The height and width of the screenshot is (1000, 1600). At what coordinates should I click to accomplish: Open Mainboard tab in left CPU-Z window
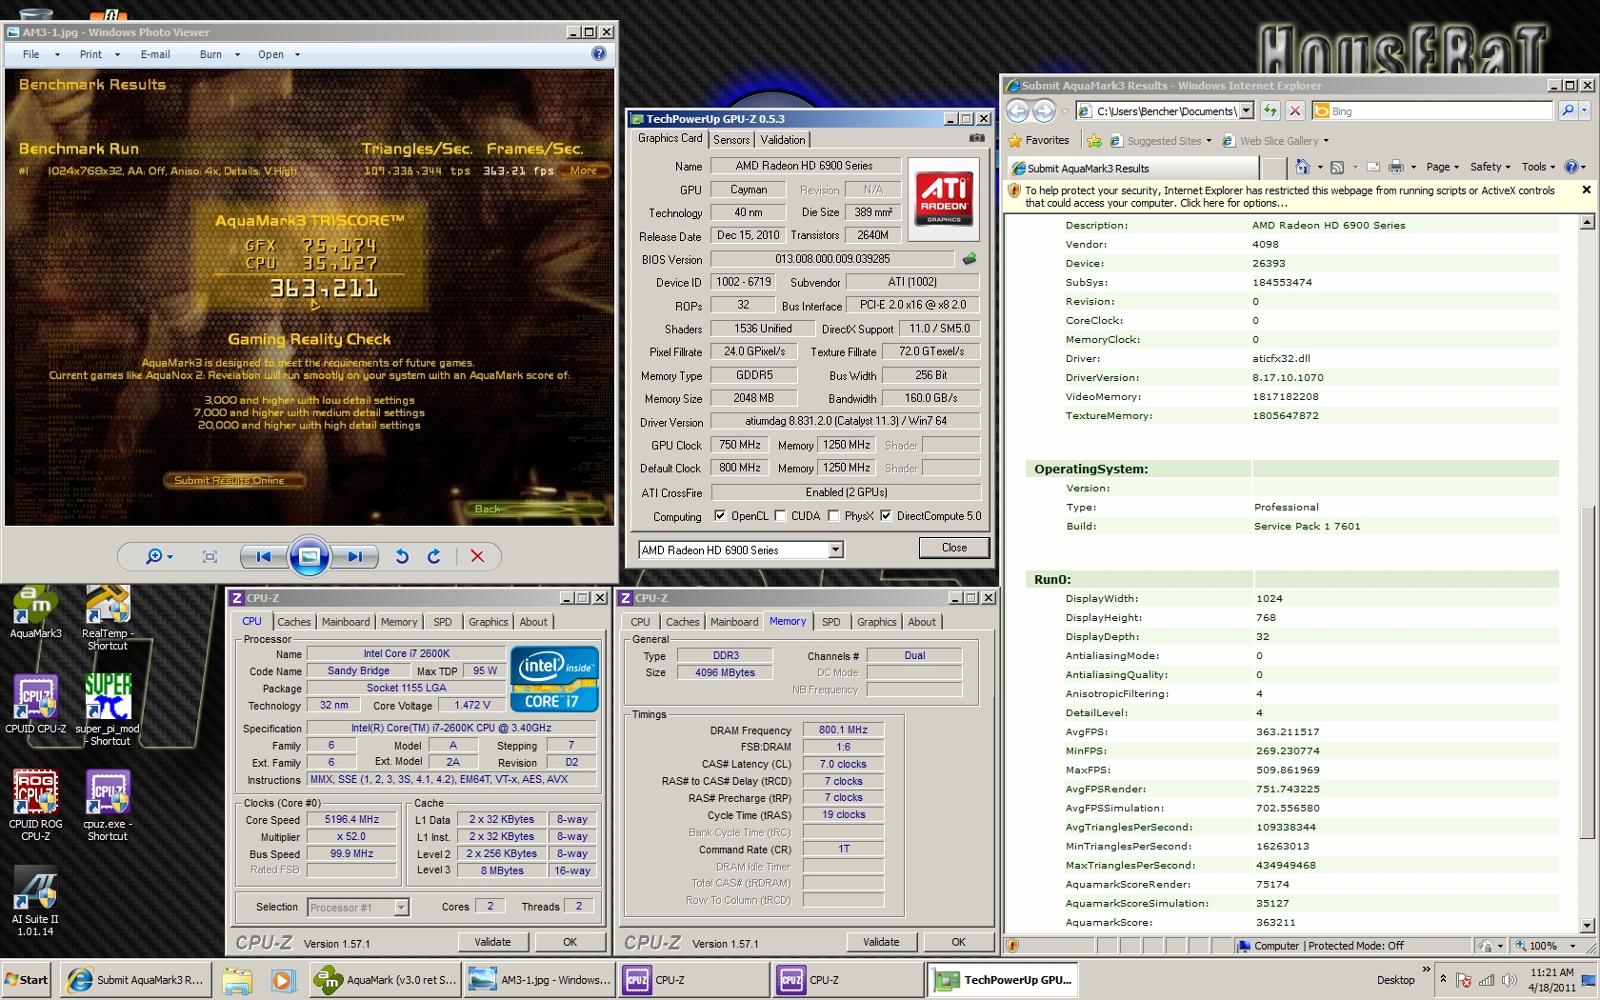[345, 622]
